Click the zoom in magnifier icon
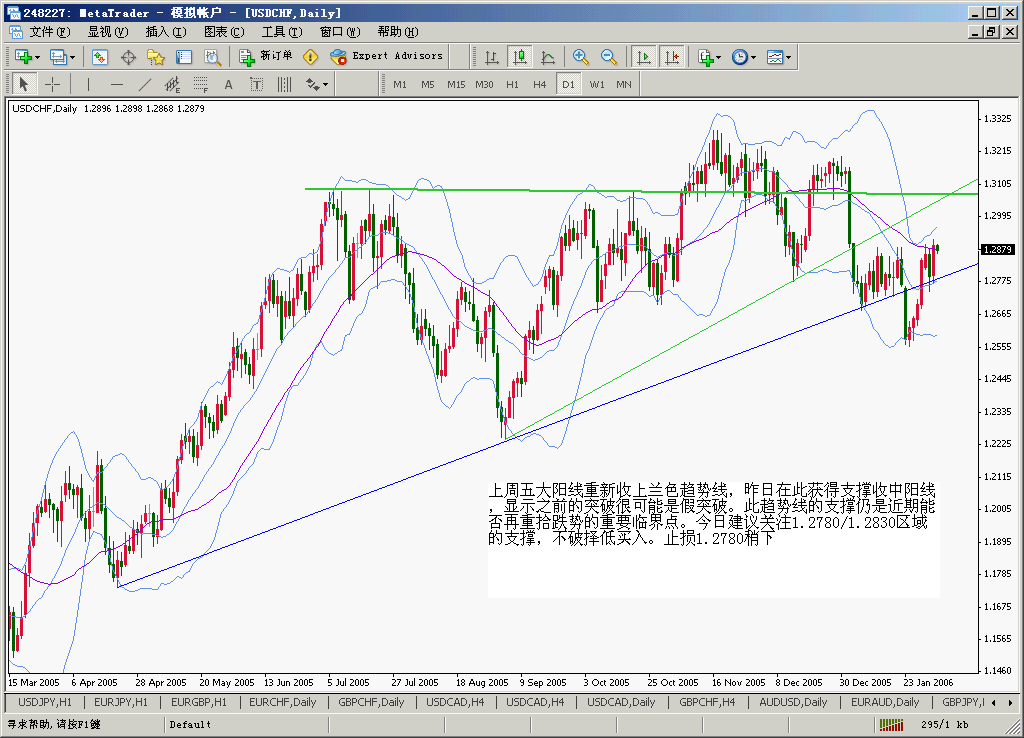Viewport: 1024px width, 738px height. coord(581,57)
